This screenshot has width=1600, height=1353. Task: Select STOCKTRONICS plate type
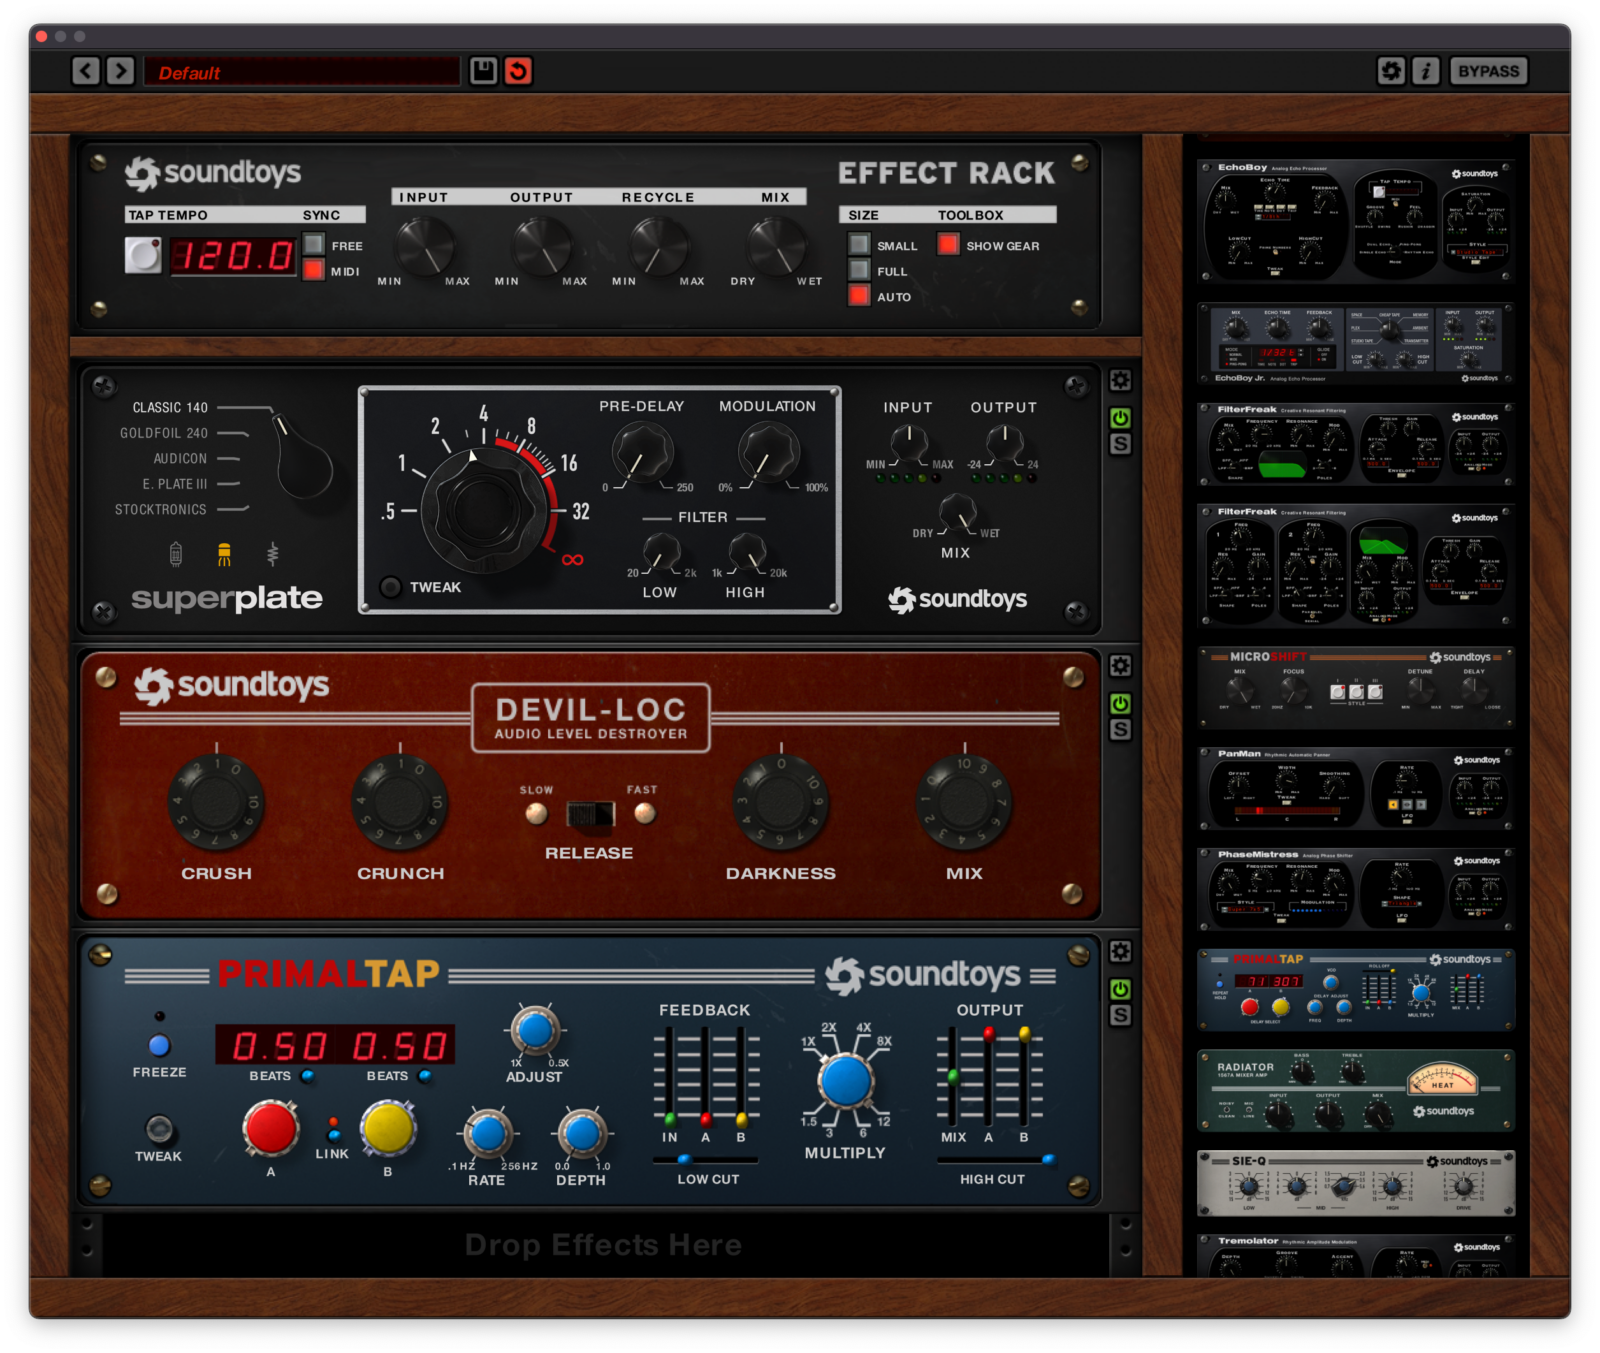point(160,509)
